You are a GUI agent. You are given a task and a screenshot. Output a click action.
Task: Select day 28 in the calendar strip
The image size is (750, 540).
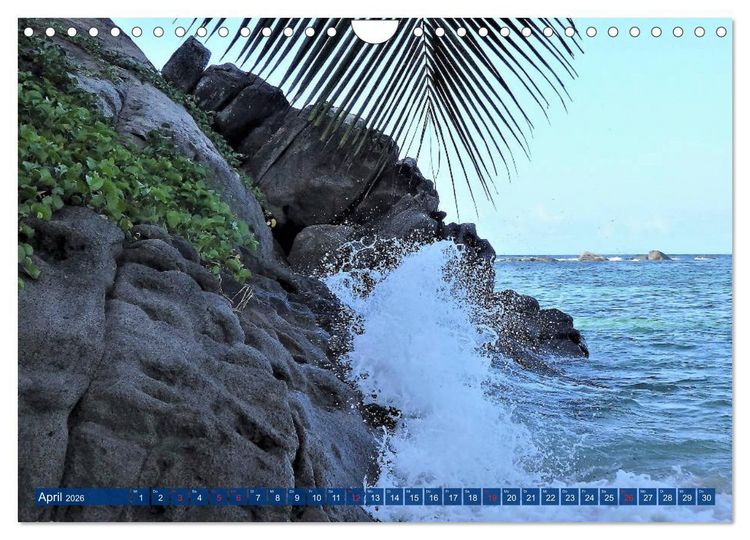(x=668, y=497)
